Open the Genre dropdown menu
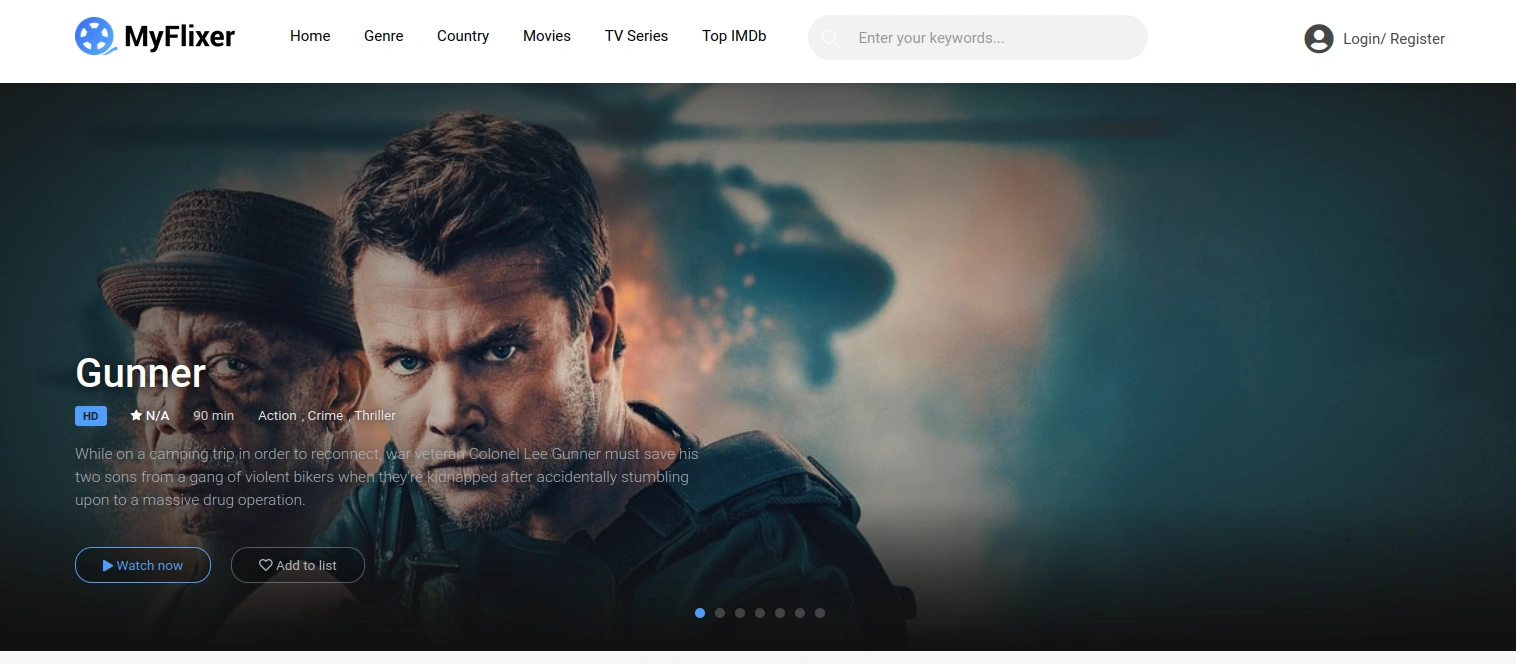Screen dimensions: 1516x664 (x=383, y=36)
